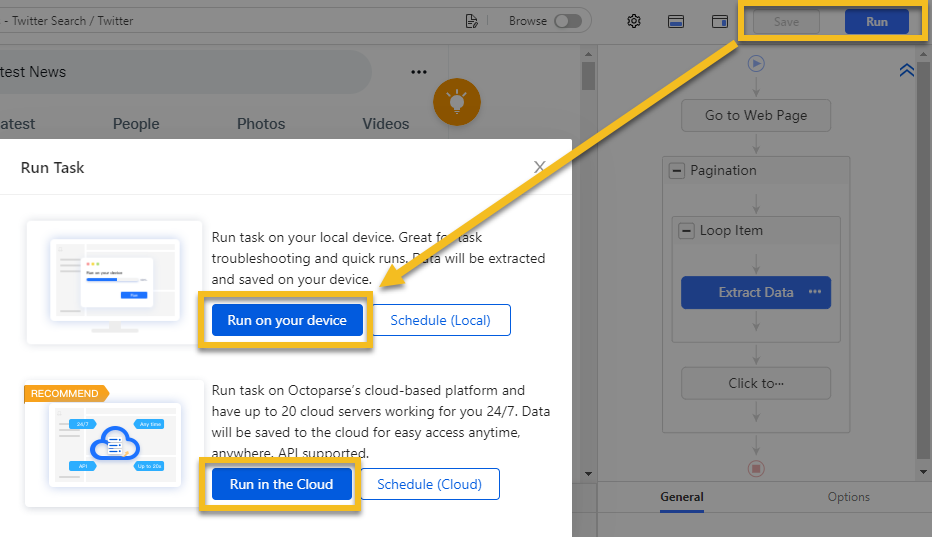This screenshot has width=932, height=537.
Task: Switch to the Options tab
Action: coord(848,497)
